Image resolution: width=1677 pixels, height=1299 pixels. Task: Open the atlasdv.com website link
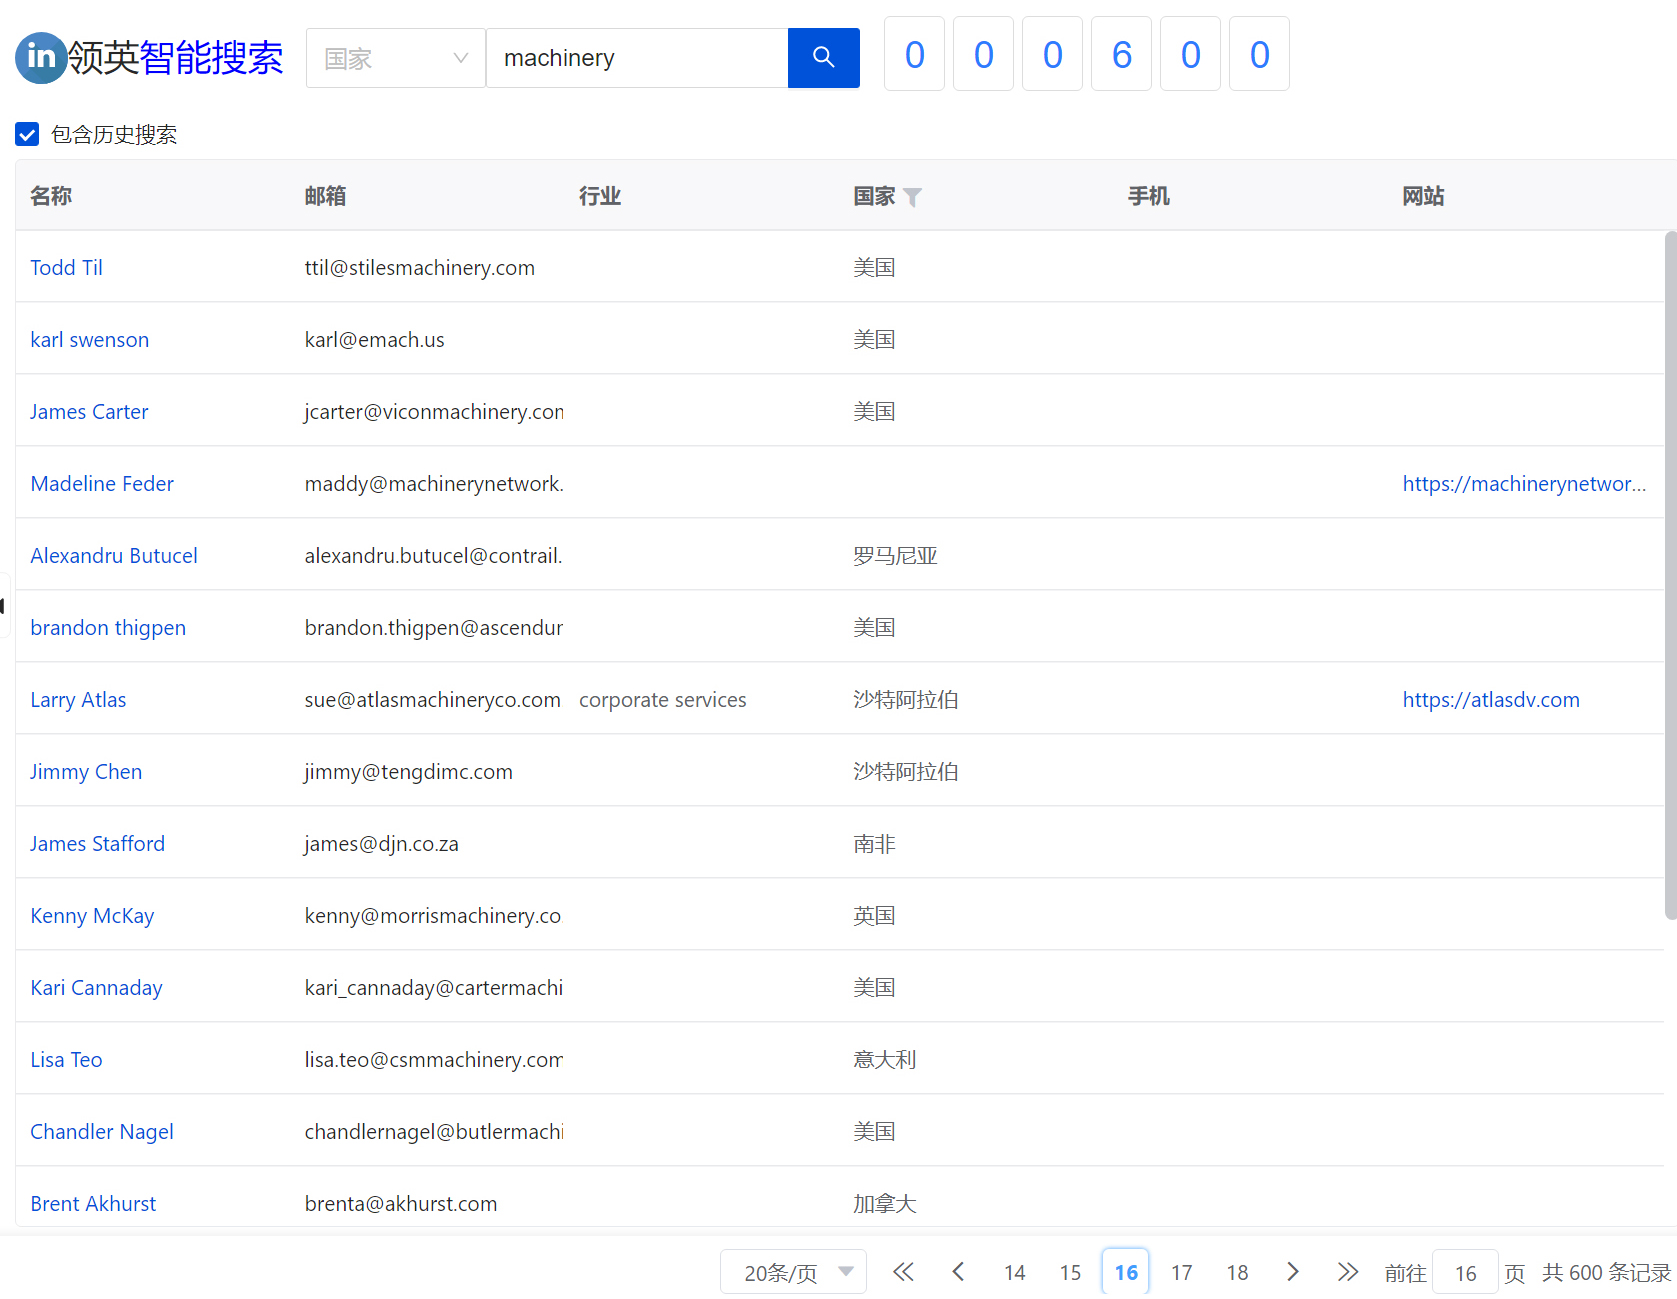(x=1490, y=700)
